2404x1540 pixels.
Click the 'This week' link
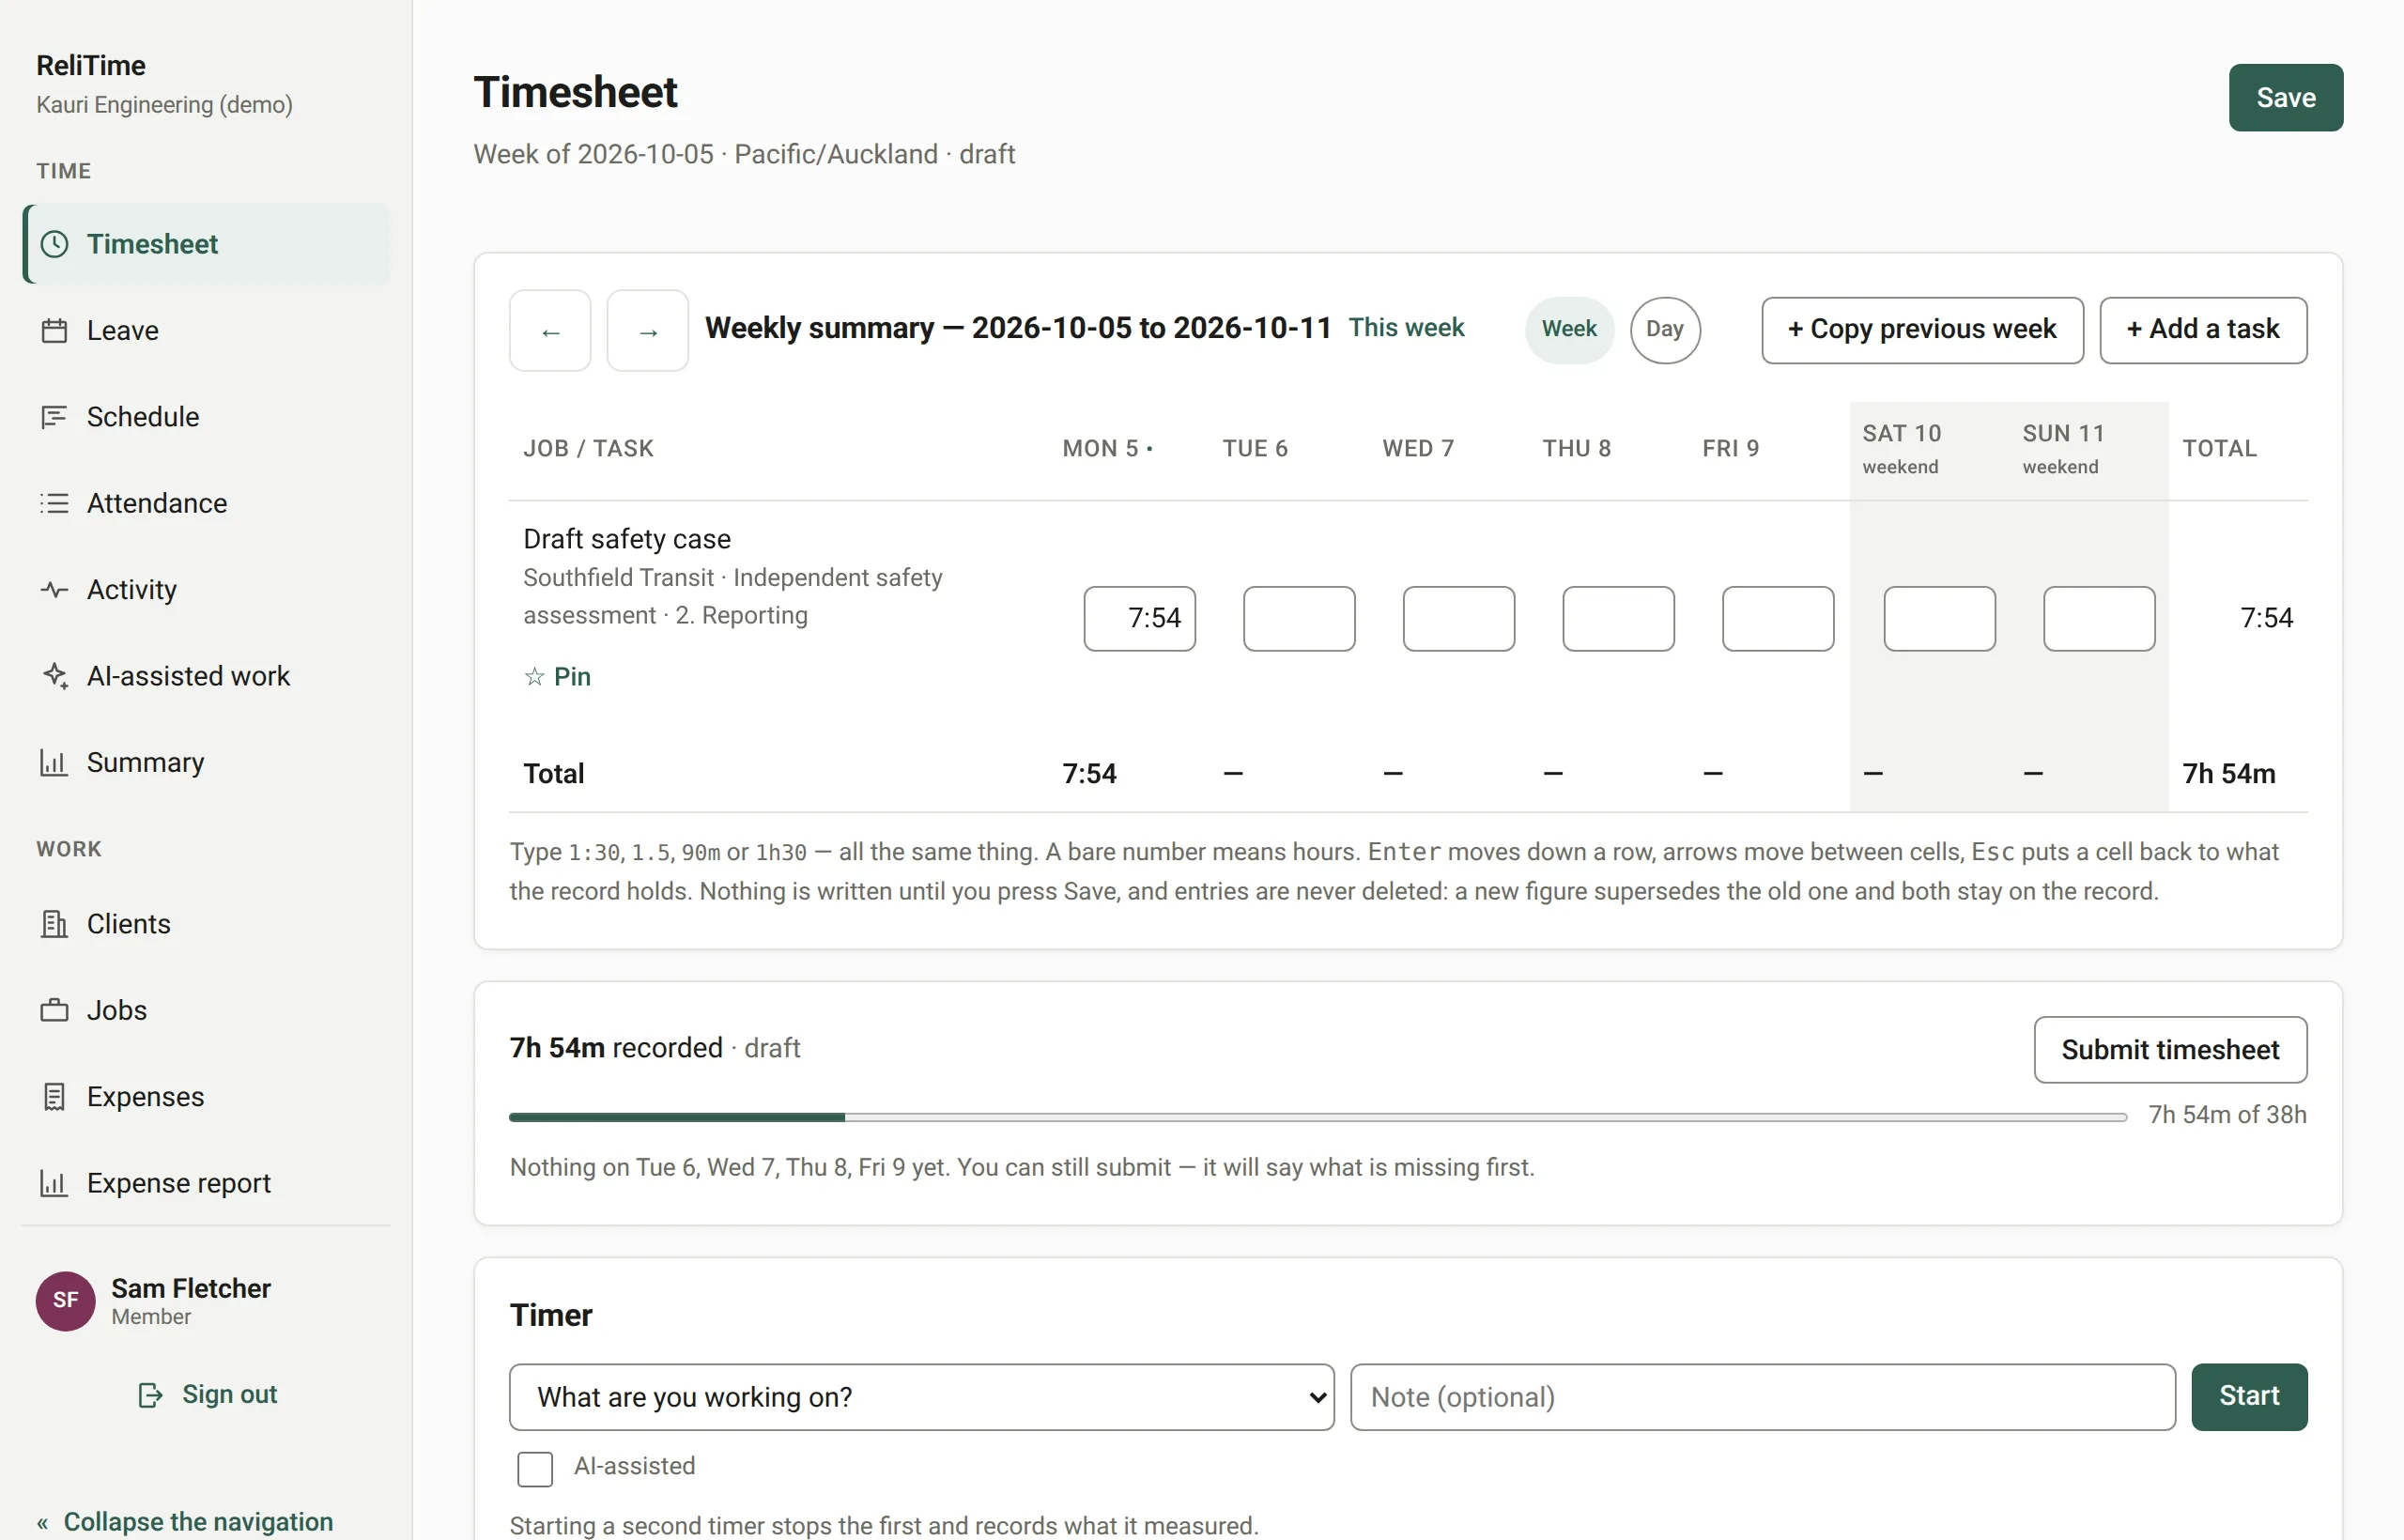point(1406,327)
